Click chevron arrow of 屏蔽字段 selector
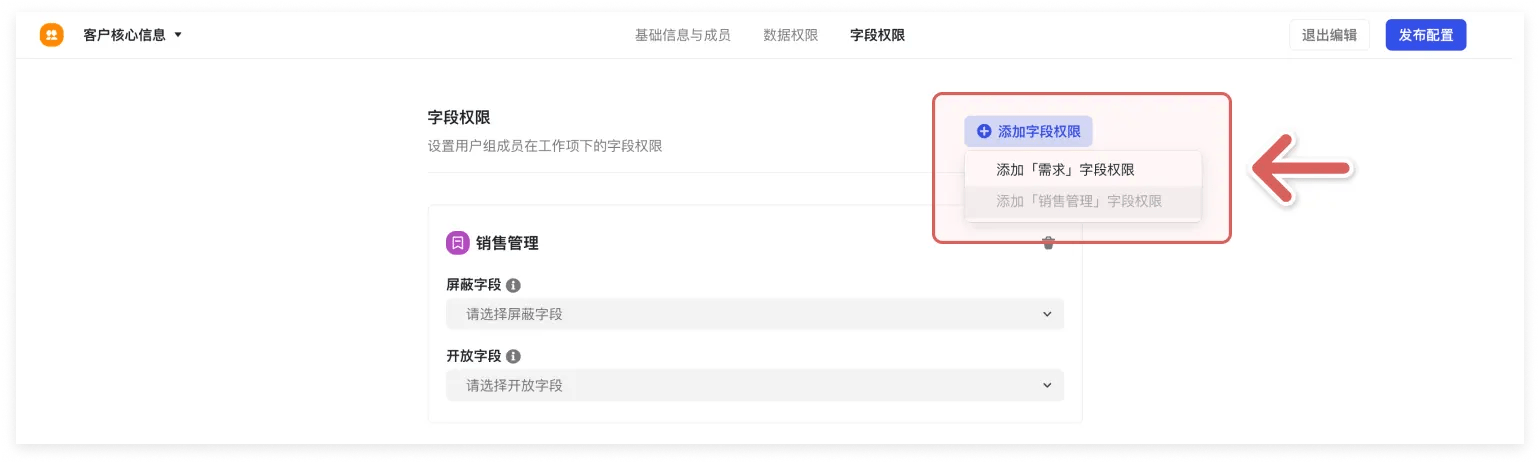Image resolution: width=1538 pixels, height=462 pixels. click(1047, 314)
